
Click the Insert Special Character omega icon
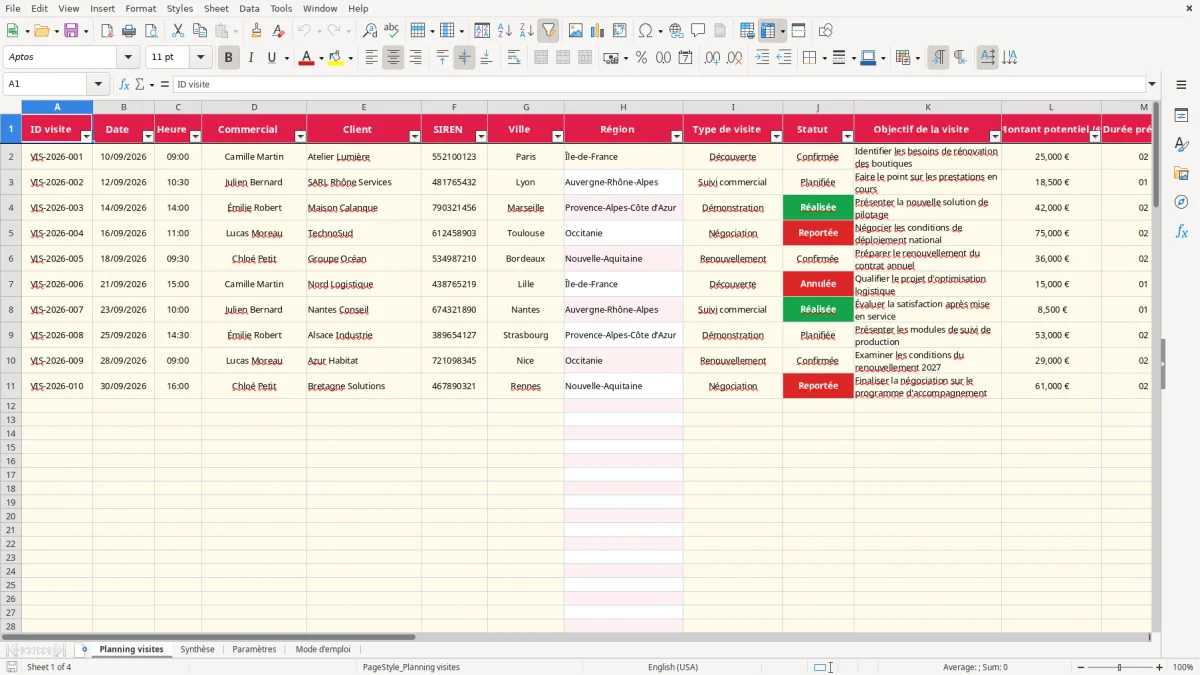tap(645, 31)
